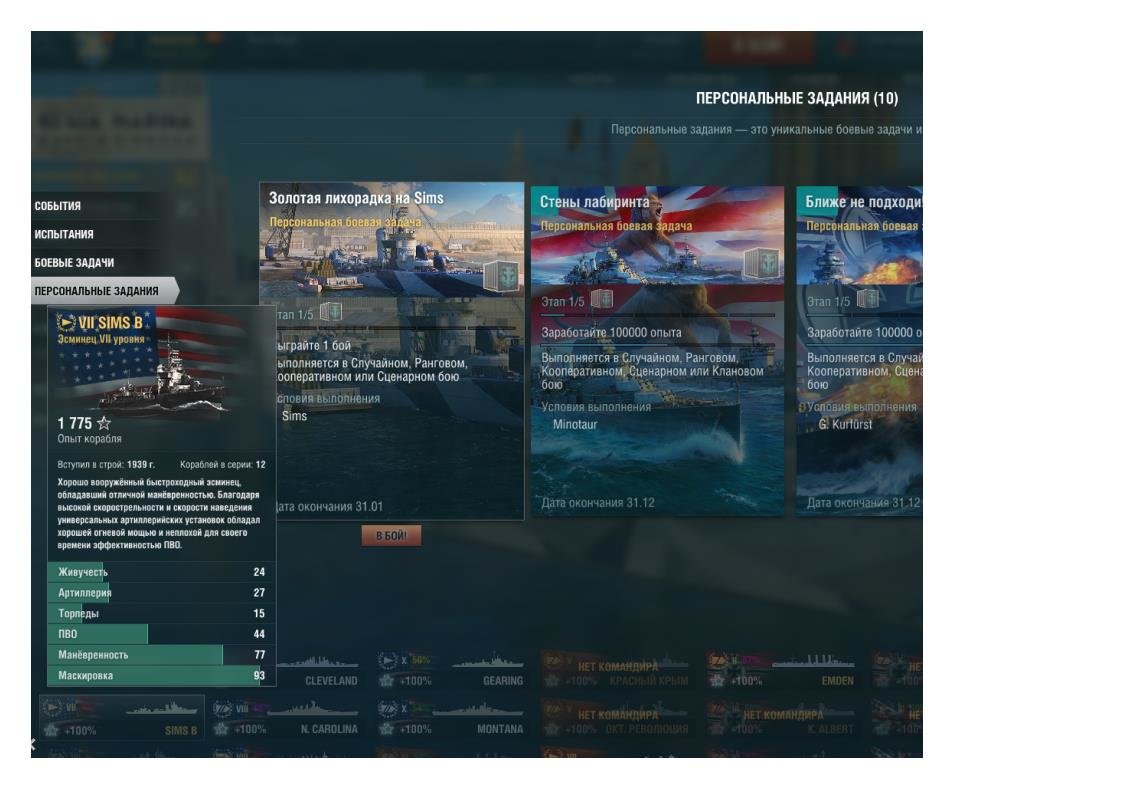Click the G. Kurfürst ship requirement
Image resolution: width=1122 pixels, height=793 pixels.
click(845, 424)
